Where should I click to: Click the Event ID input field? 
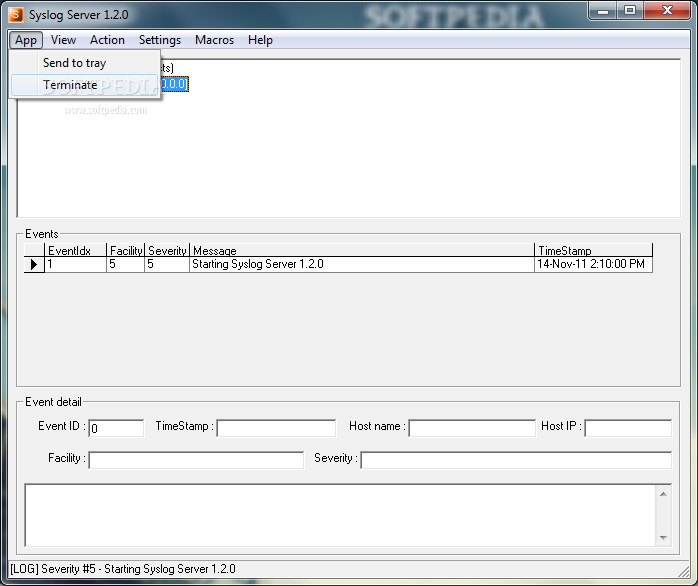[116, 428]
